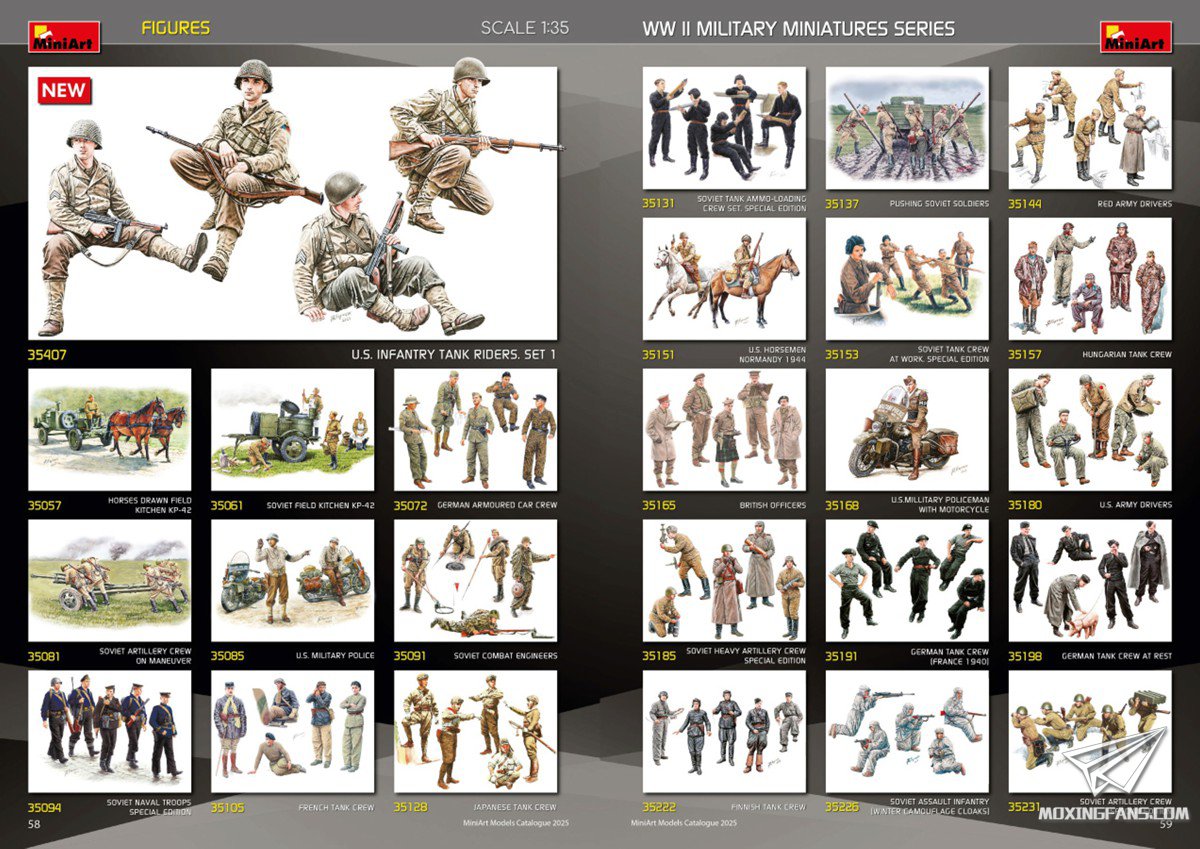Select the Soviet Assault Infantry winter cloaks thumbnail
Viewport: 1200px width, 849px height.
point(907,732)
